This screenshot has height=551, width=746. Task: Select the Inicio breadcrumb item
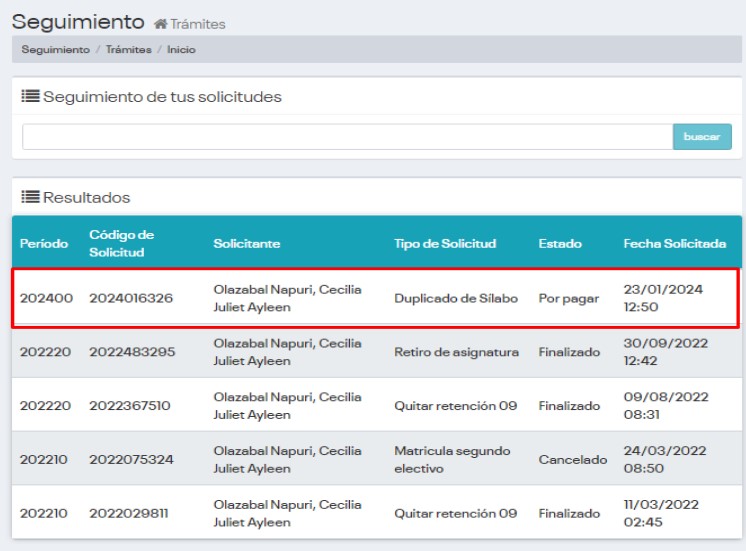click(181, 49)
